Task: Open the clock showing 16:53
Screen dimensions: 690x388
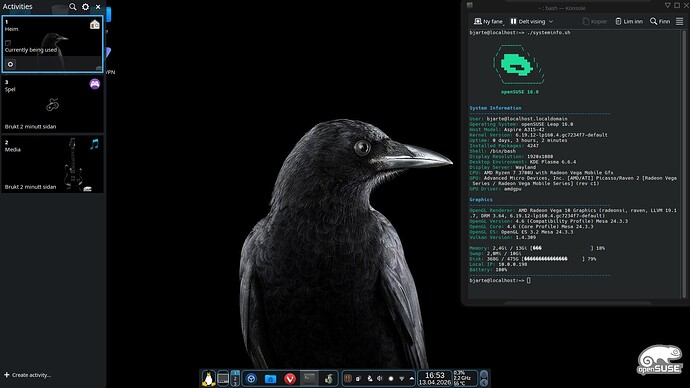Action: click(434, 378)
